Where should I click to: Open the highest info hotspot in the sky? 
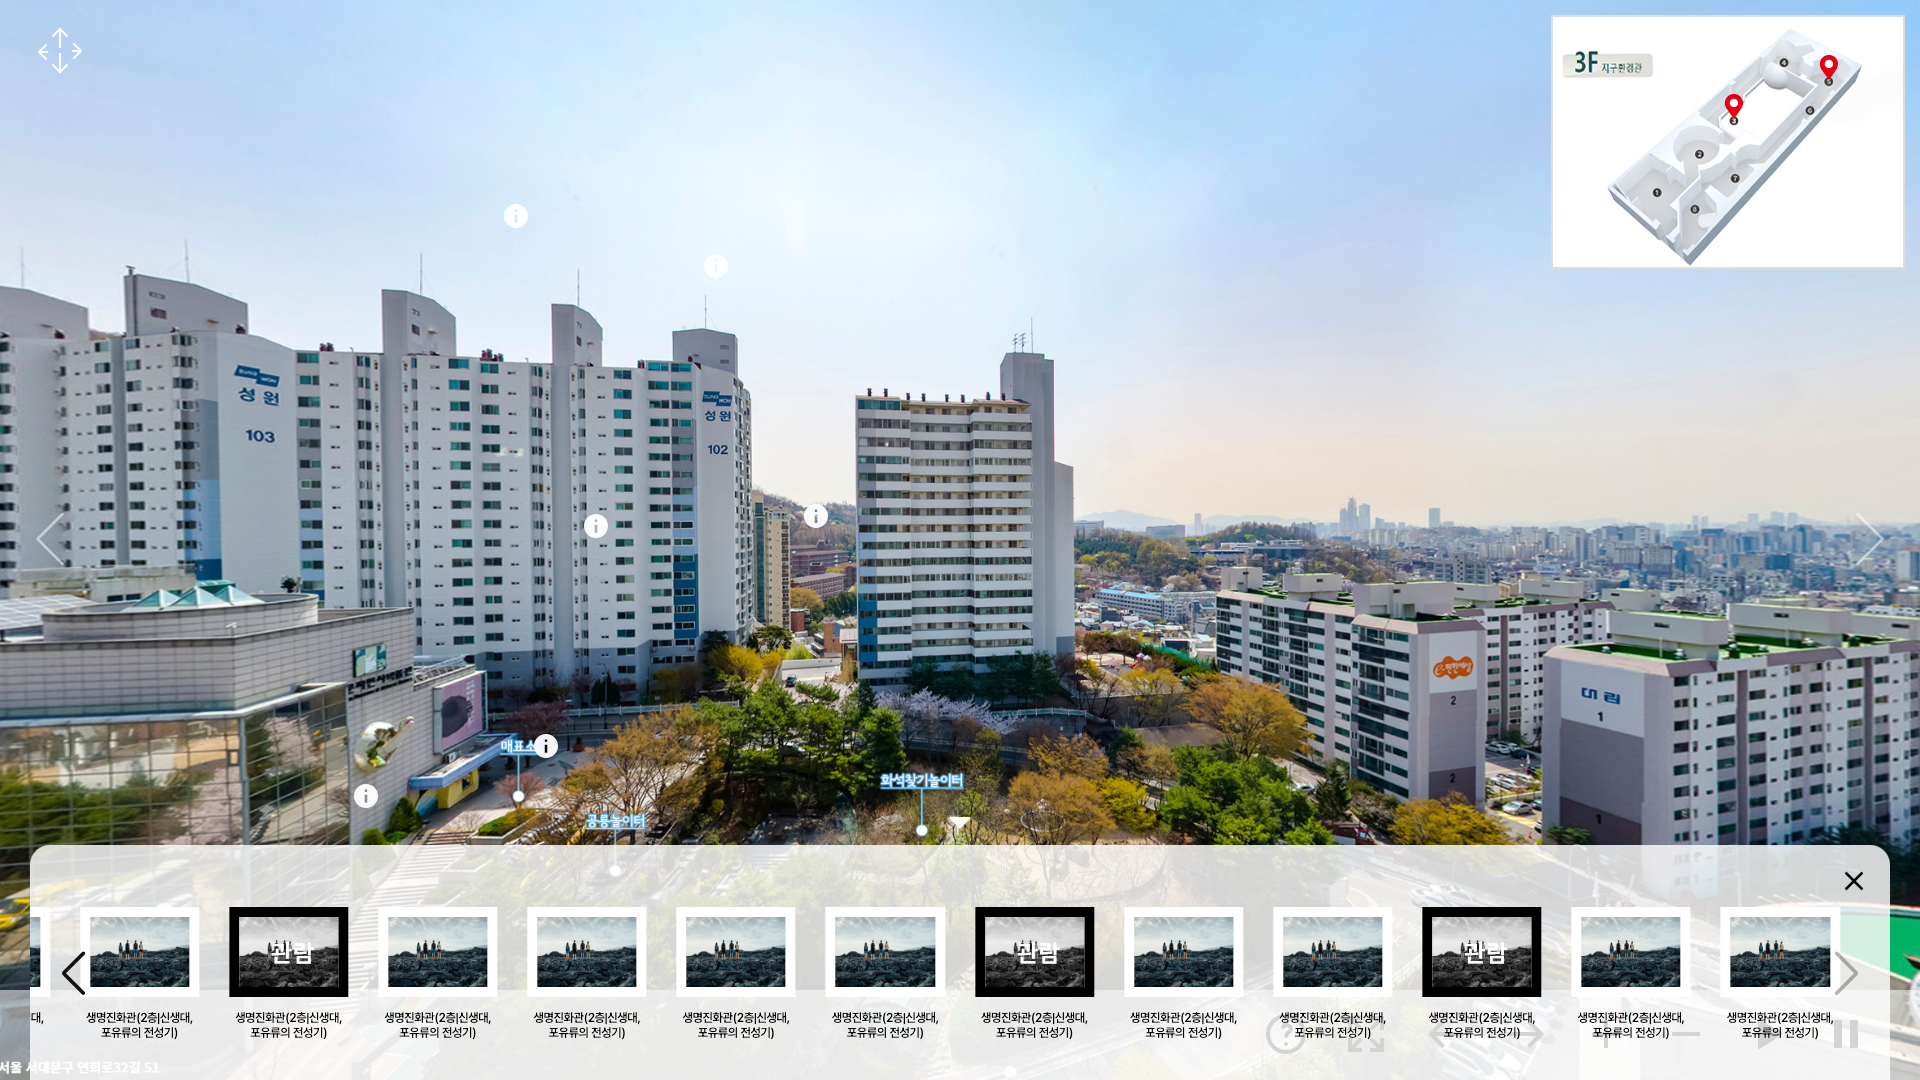click(x=516, y=216)
